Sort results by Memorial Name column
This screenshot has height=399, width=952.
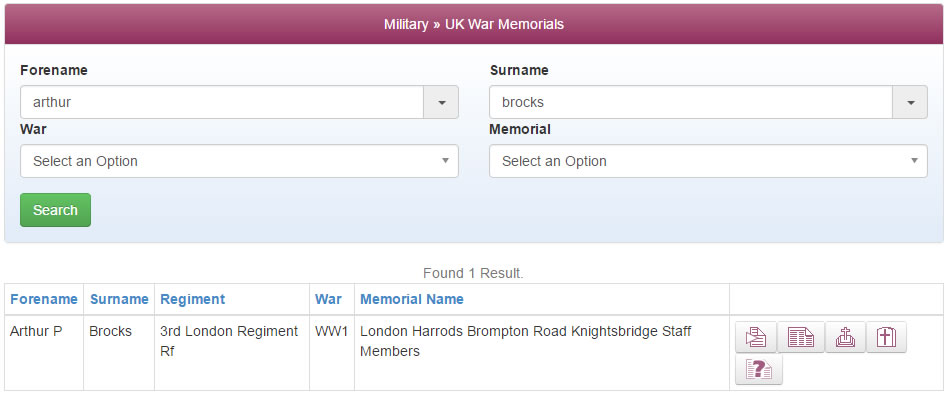(x=412, y=299)
